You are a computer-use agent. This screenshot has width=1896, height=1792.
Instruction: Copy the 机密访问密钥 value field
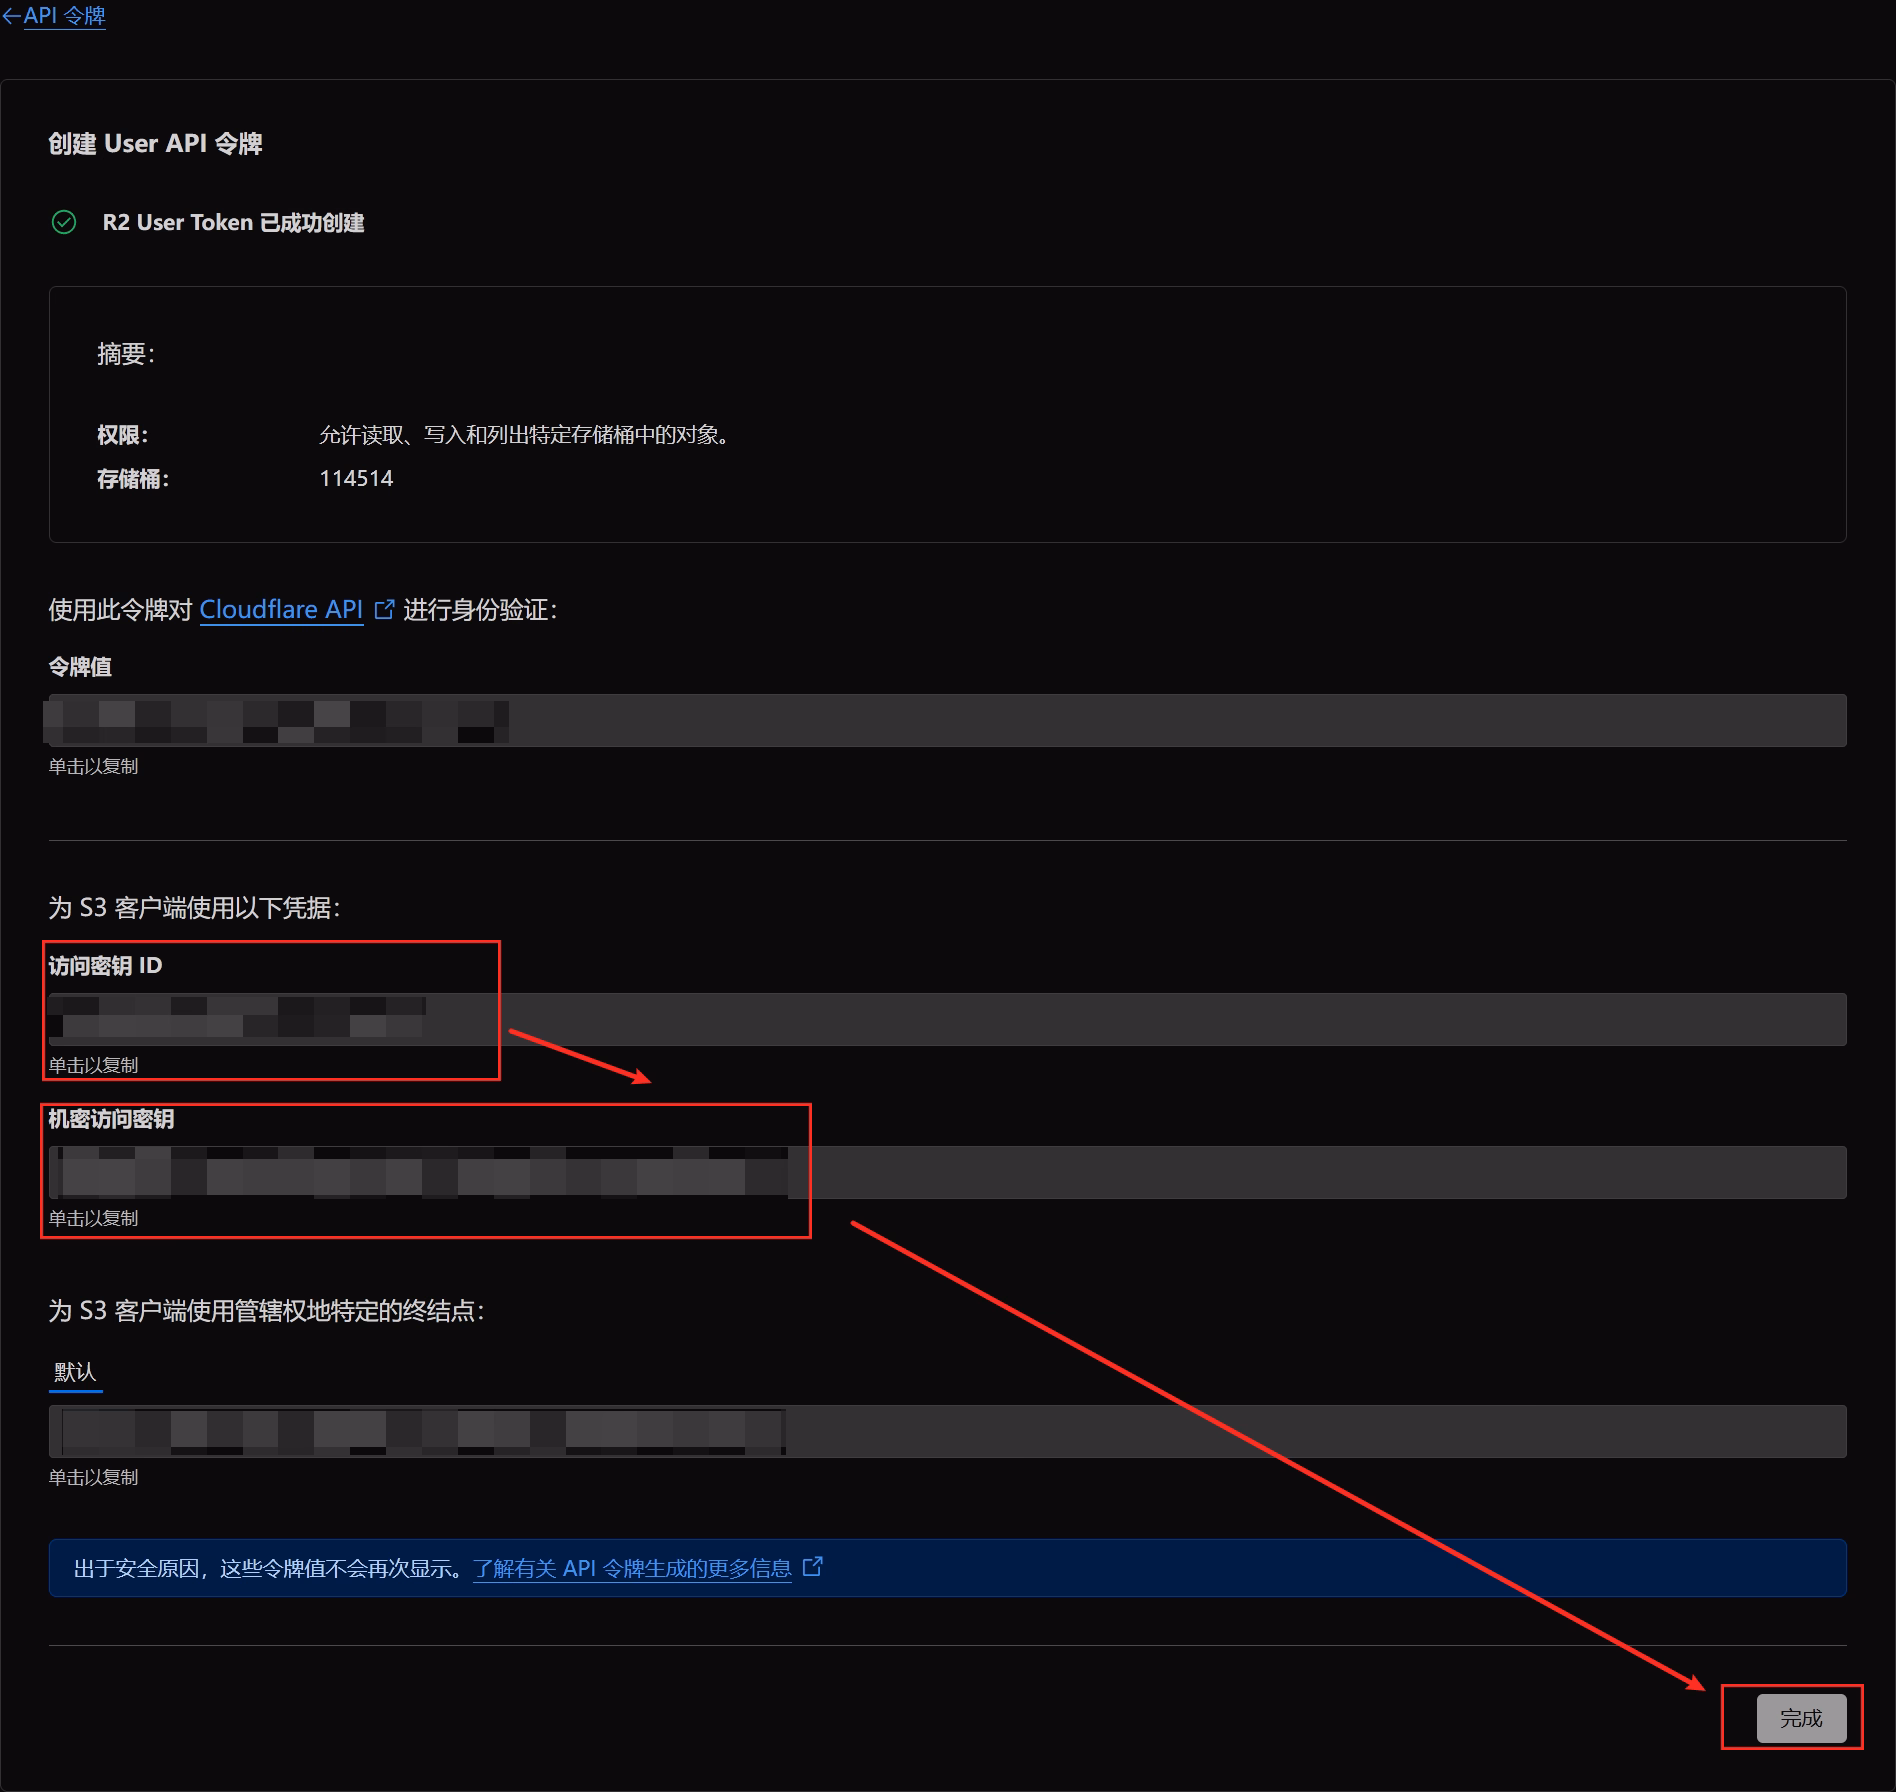(x=946, y=1172)
